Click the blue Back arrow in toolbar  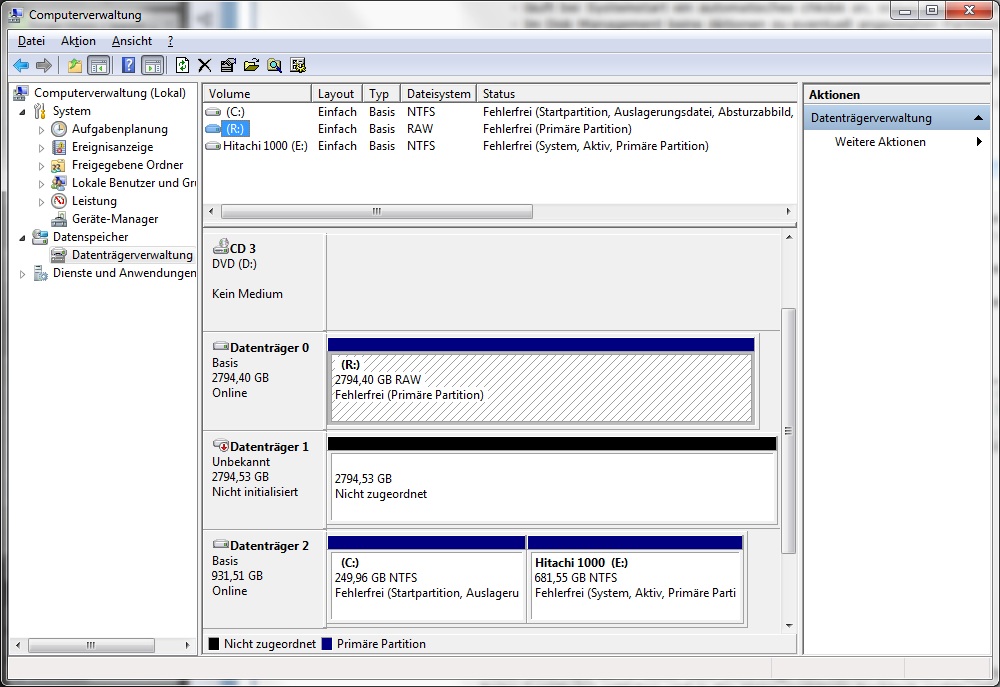coord(21,65)
